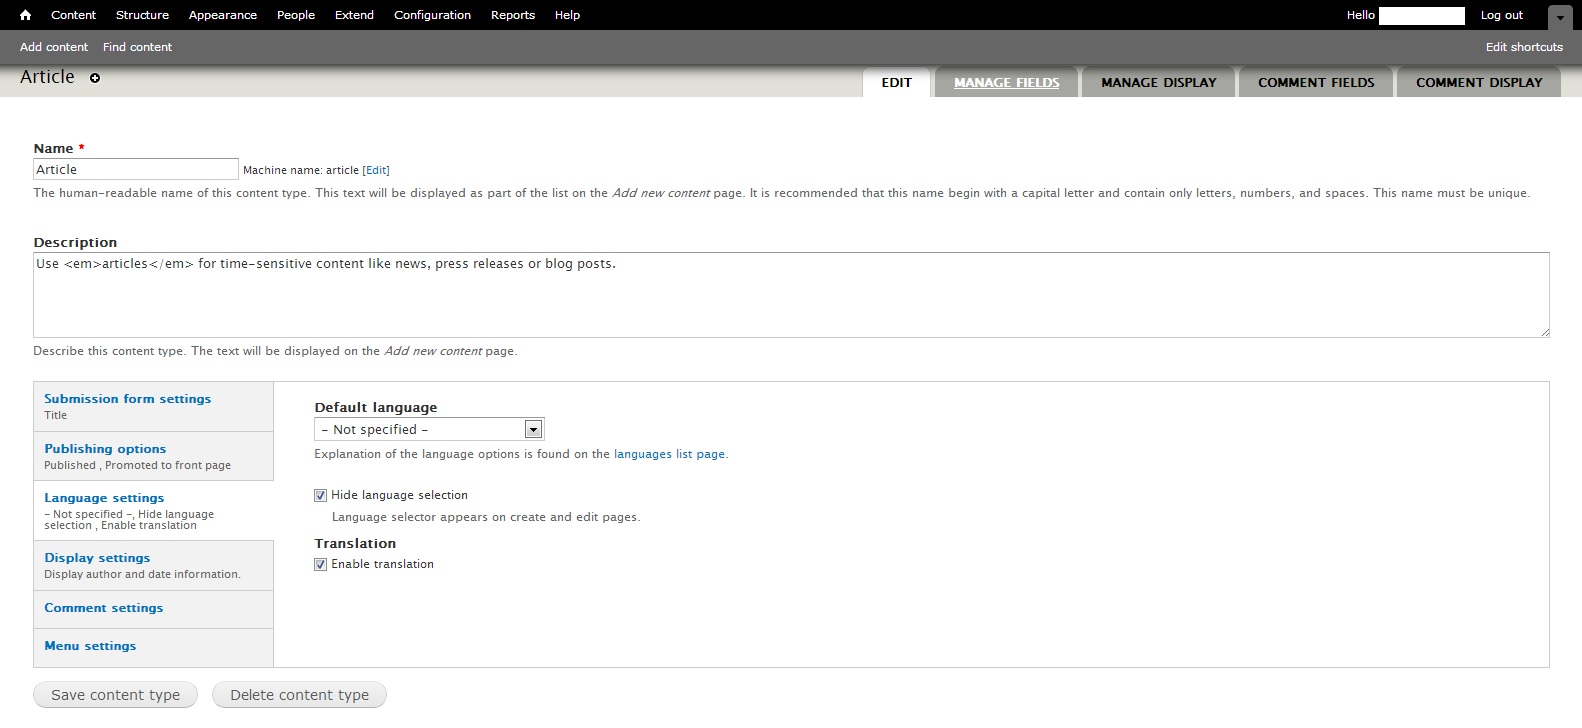The height and width of the screenshot is (728, 1582).
Task: Open the Manage Display tab
Action: tap(1158, 83)
